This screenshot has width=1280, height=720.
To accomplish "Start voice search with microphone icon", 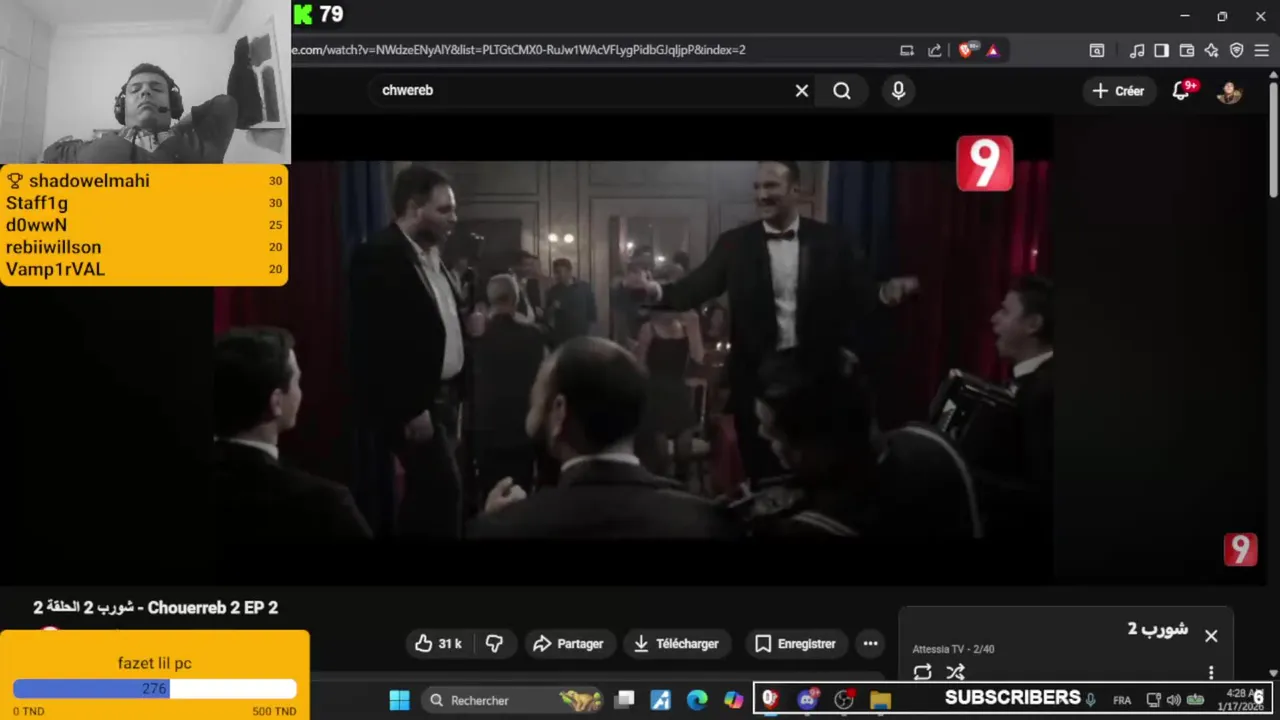I will point(898,91).
